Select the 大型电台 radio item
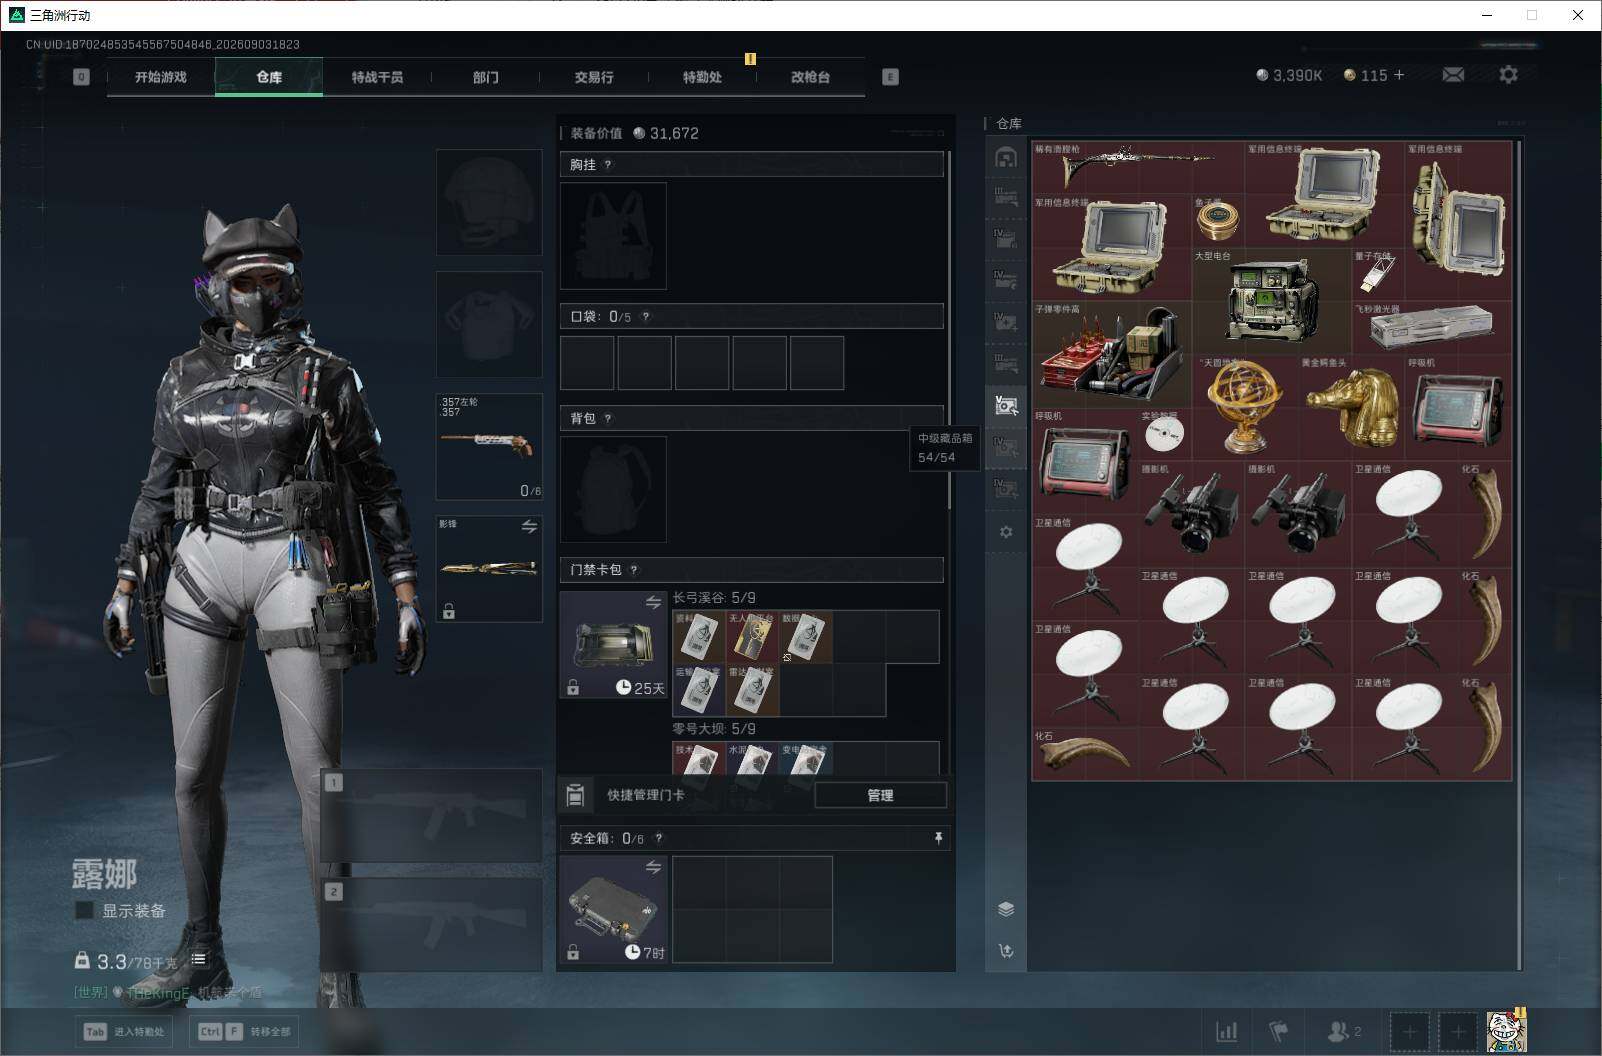This screenshot has height=1056, width=1602. point(1271,301)
